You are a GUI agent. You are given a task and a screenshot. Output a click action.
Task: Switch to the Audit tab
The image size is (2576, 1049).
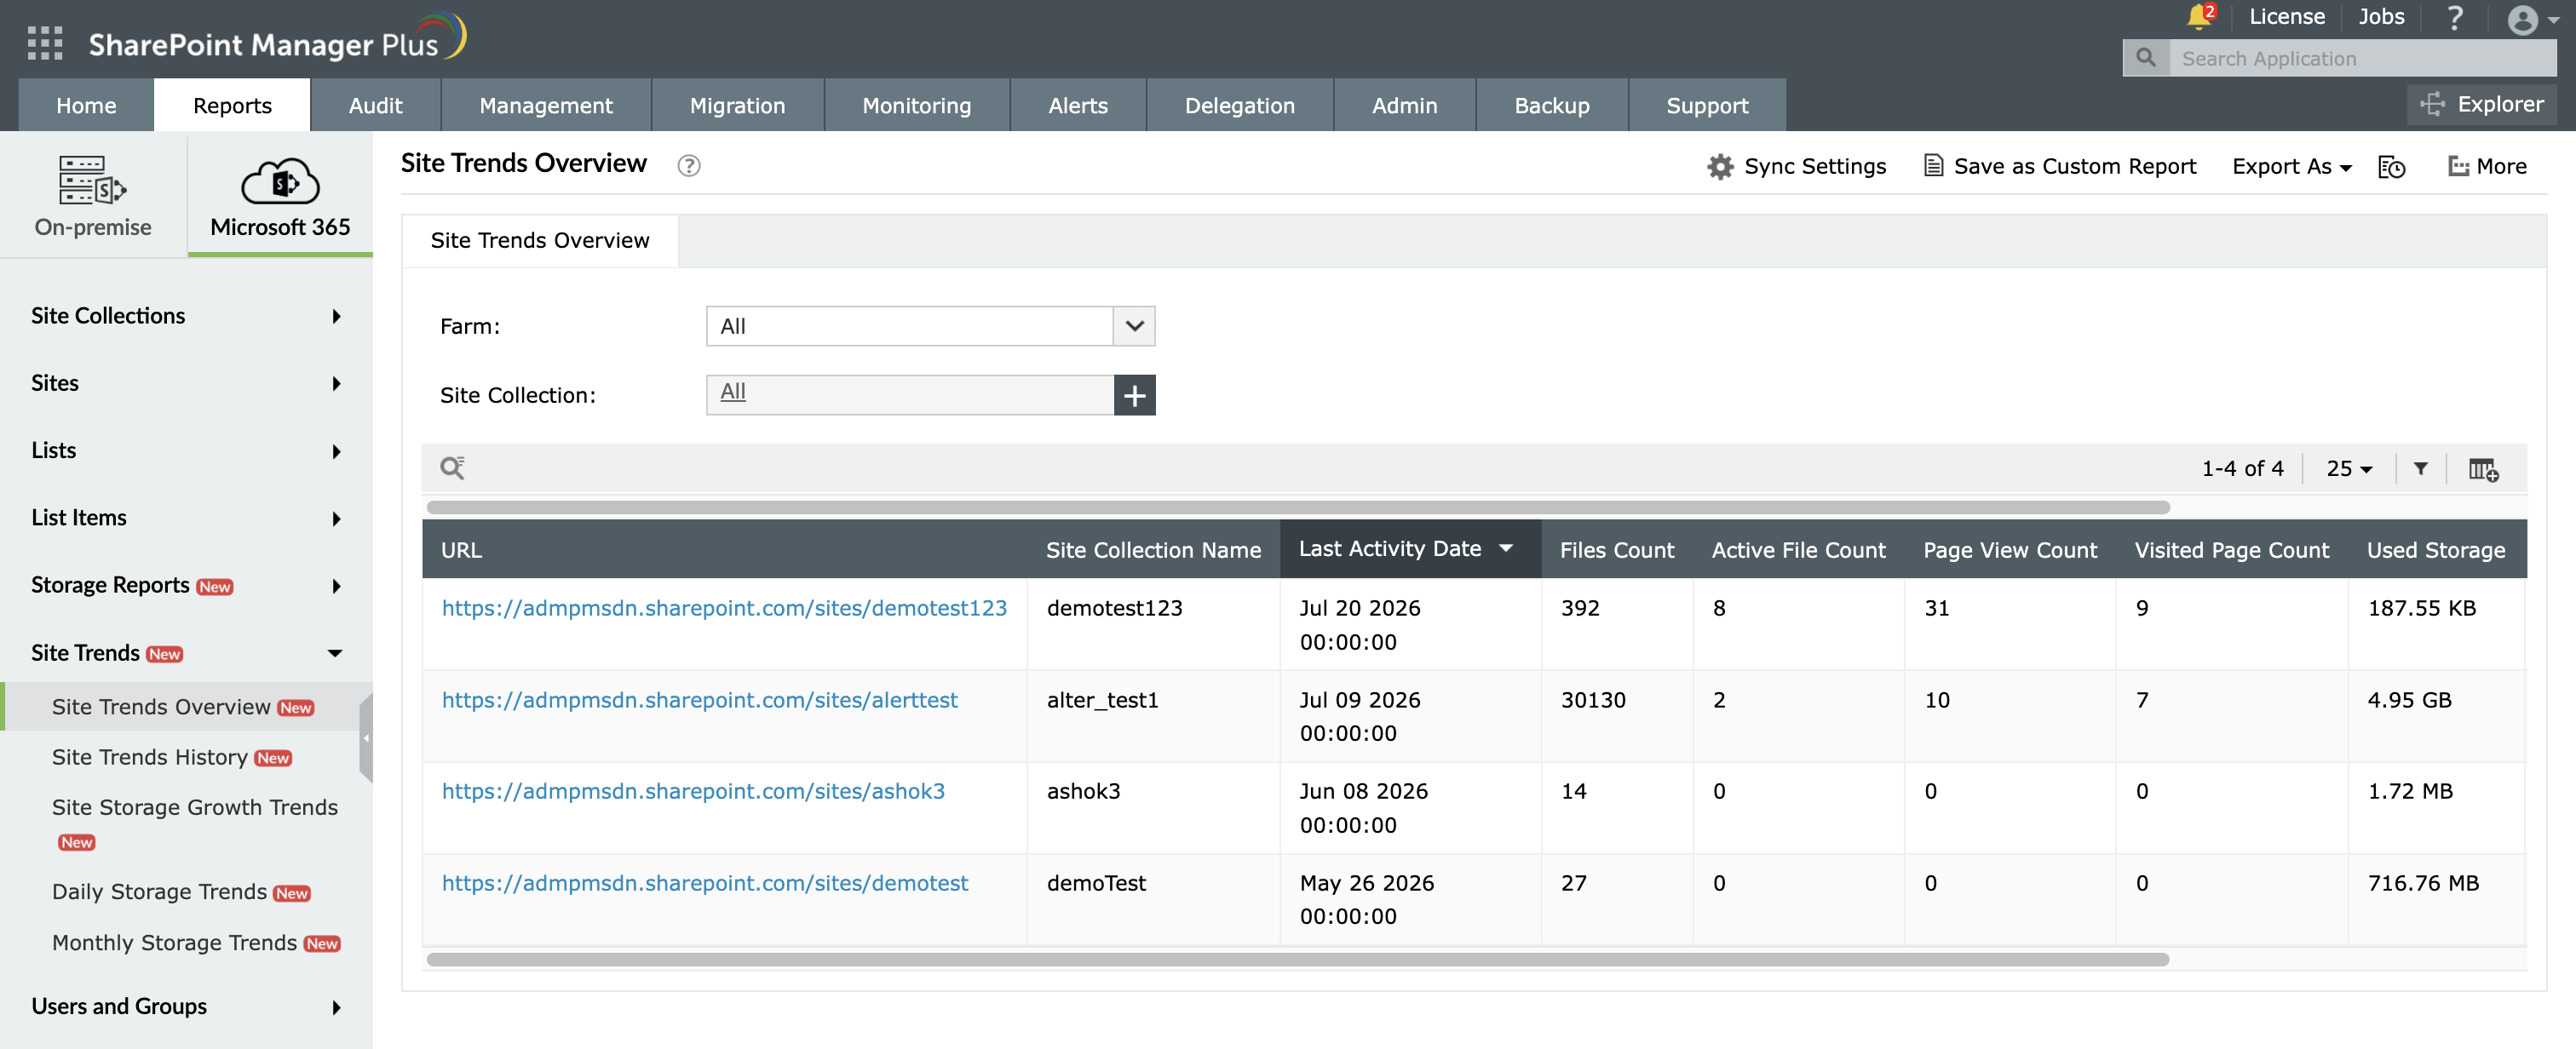pyautogui.click(x=375, y=105)
